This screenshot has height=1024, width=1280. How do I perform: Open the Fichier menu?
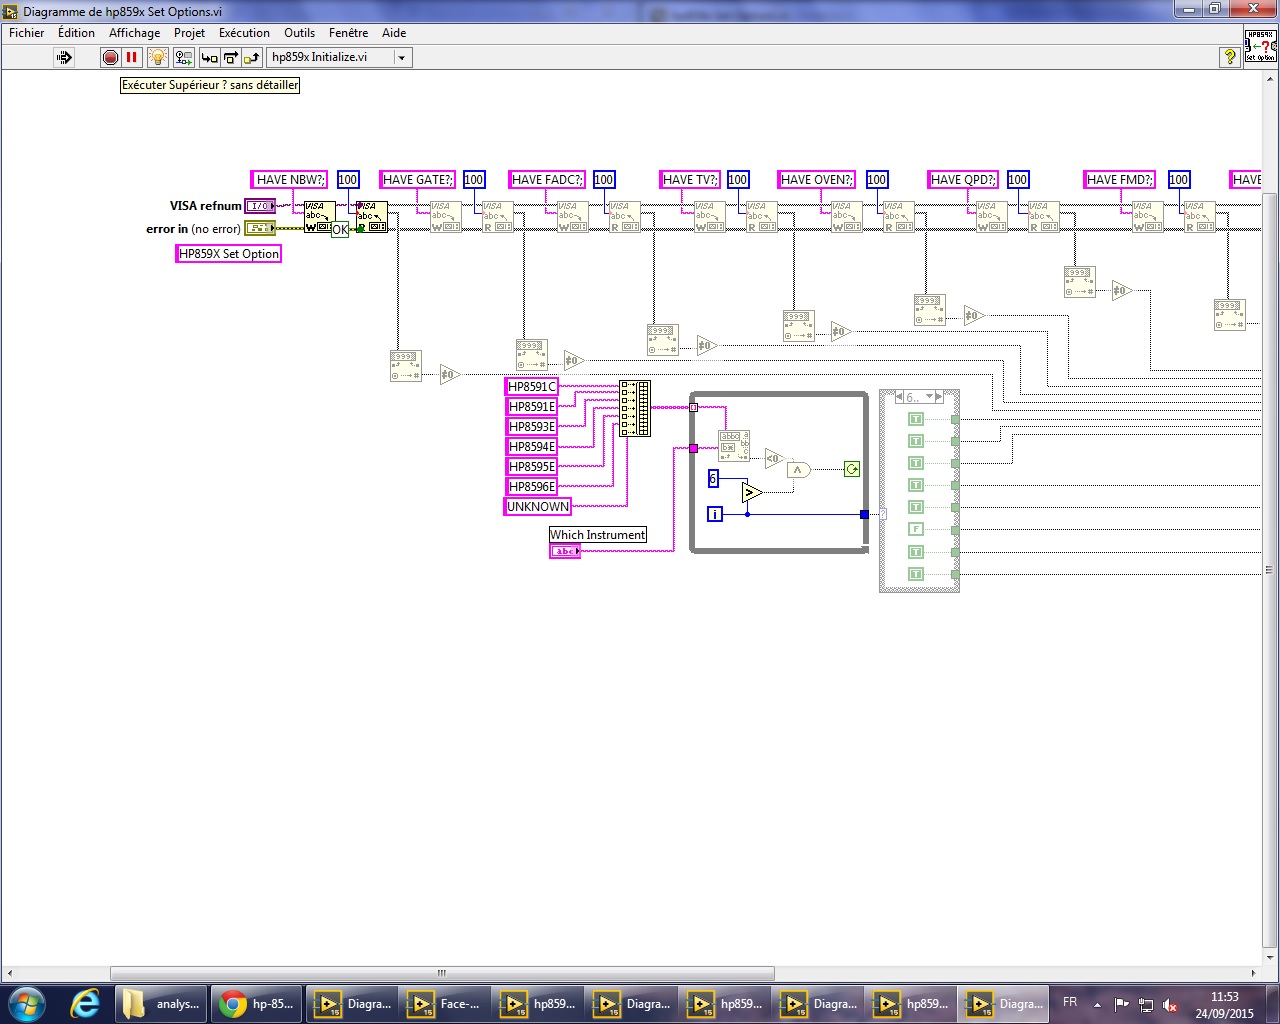[x=27, y=33]
